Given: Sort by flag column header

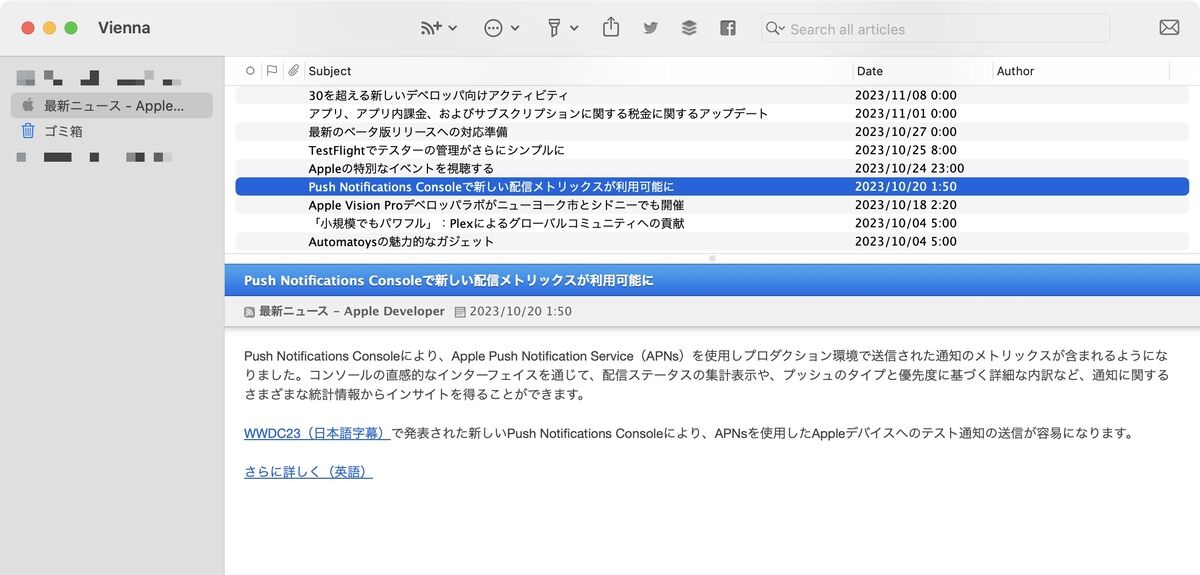Looking at the screenshot, I should pyautogui.click(x=271, y=71).
